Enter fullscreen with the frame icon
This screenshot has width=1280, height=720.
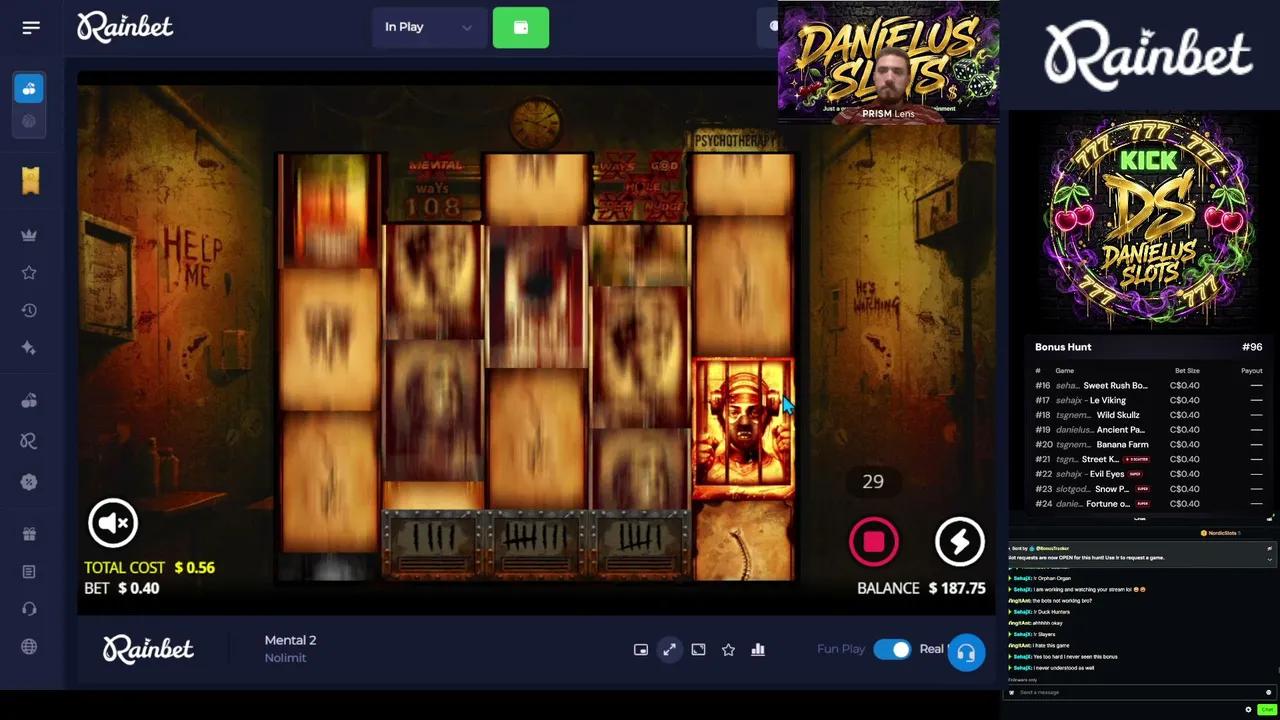(x=699, y=650)
